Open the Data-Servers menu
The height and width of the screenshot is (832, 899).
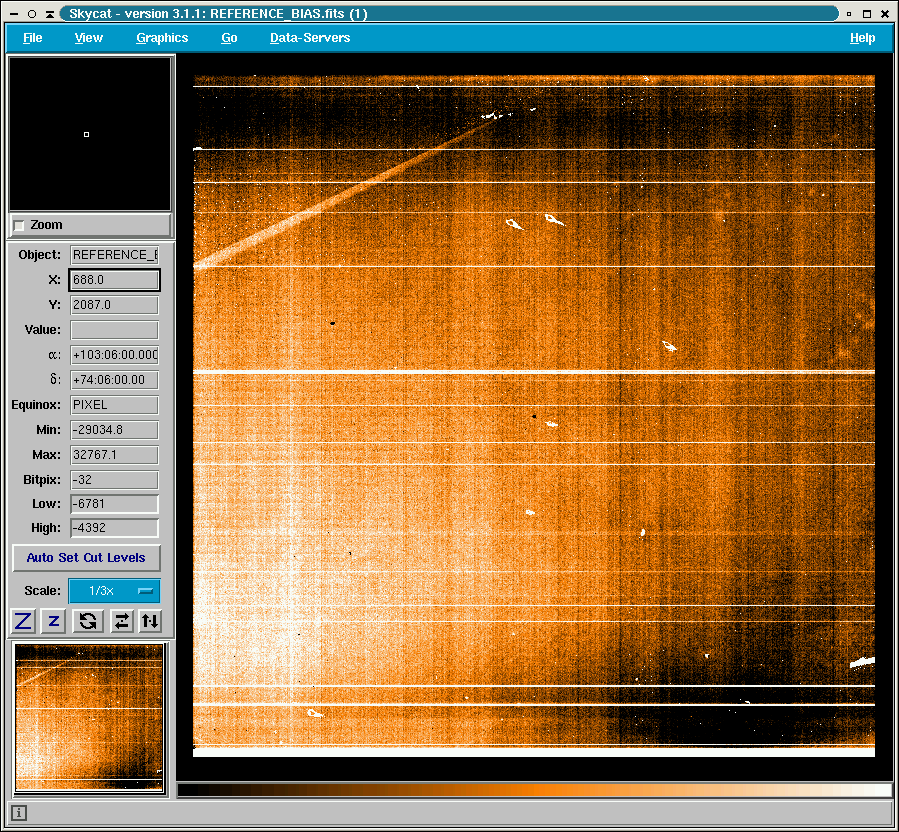(310, 38)
